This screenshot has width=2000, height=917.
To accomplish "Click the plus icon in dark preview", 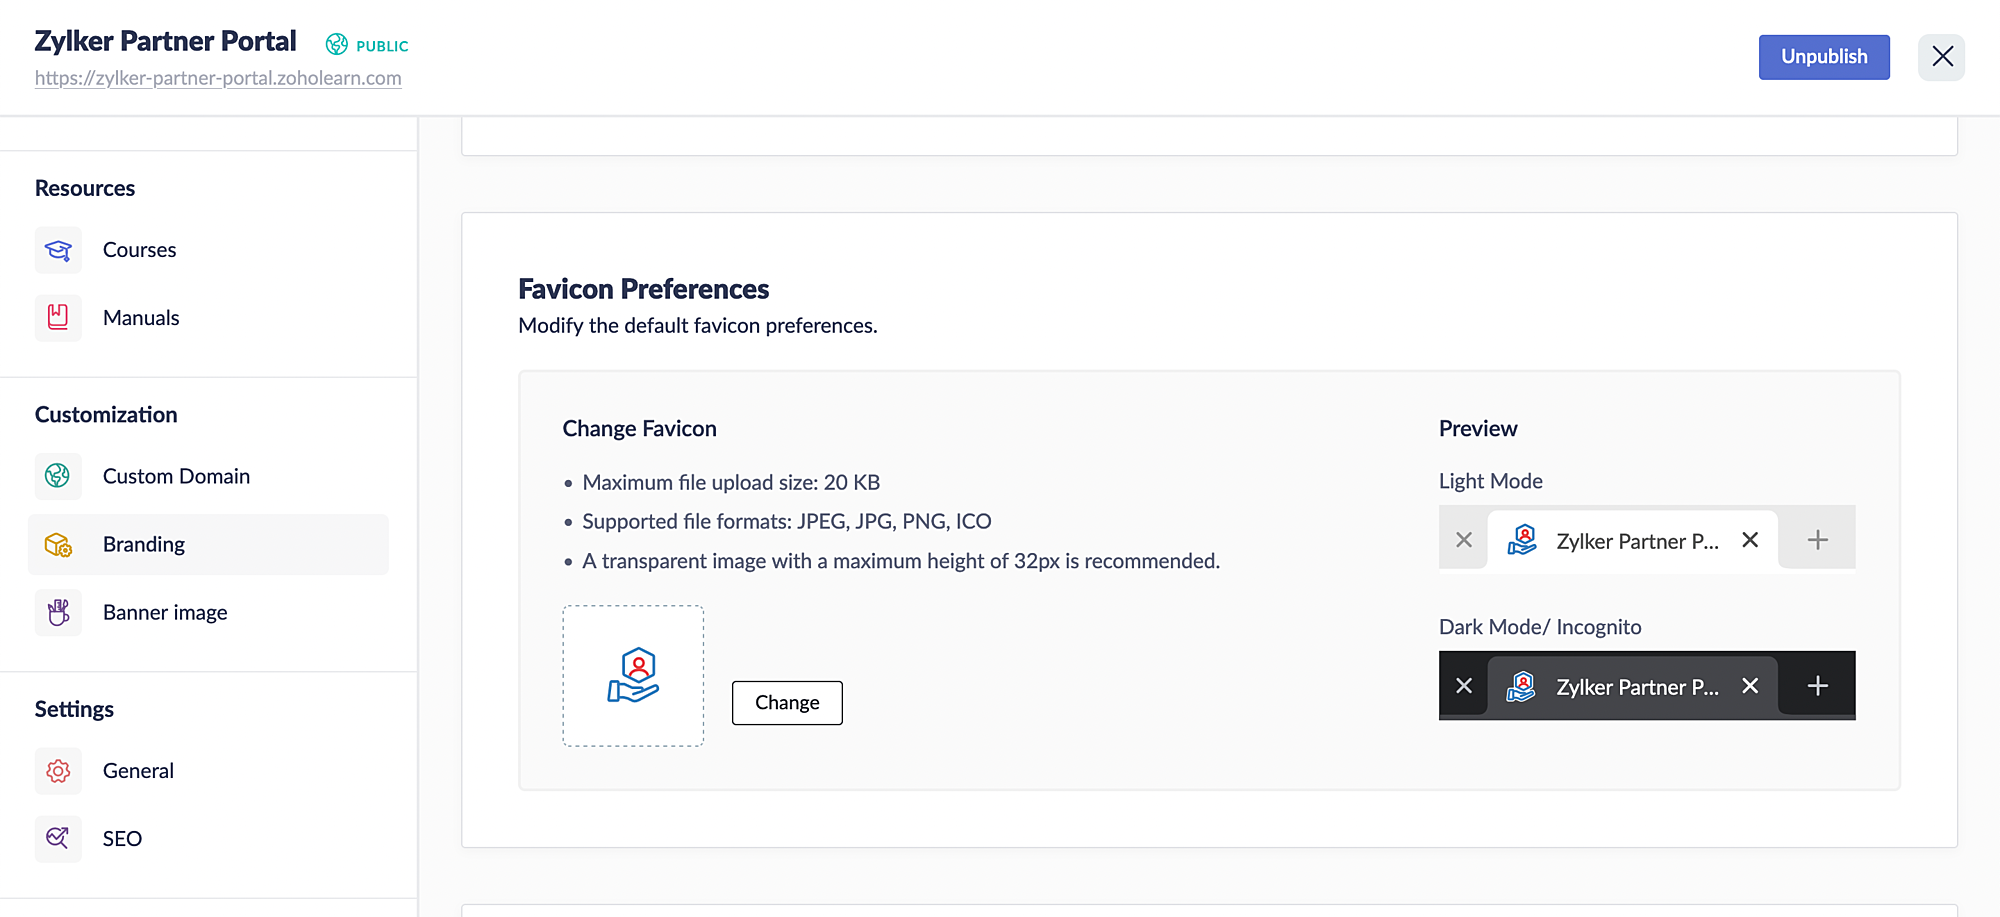I will pyautogui.click(x=1818, y=686).
